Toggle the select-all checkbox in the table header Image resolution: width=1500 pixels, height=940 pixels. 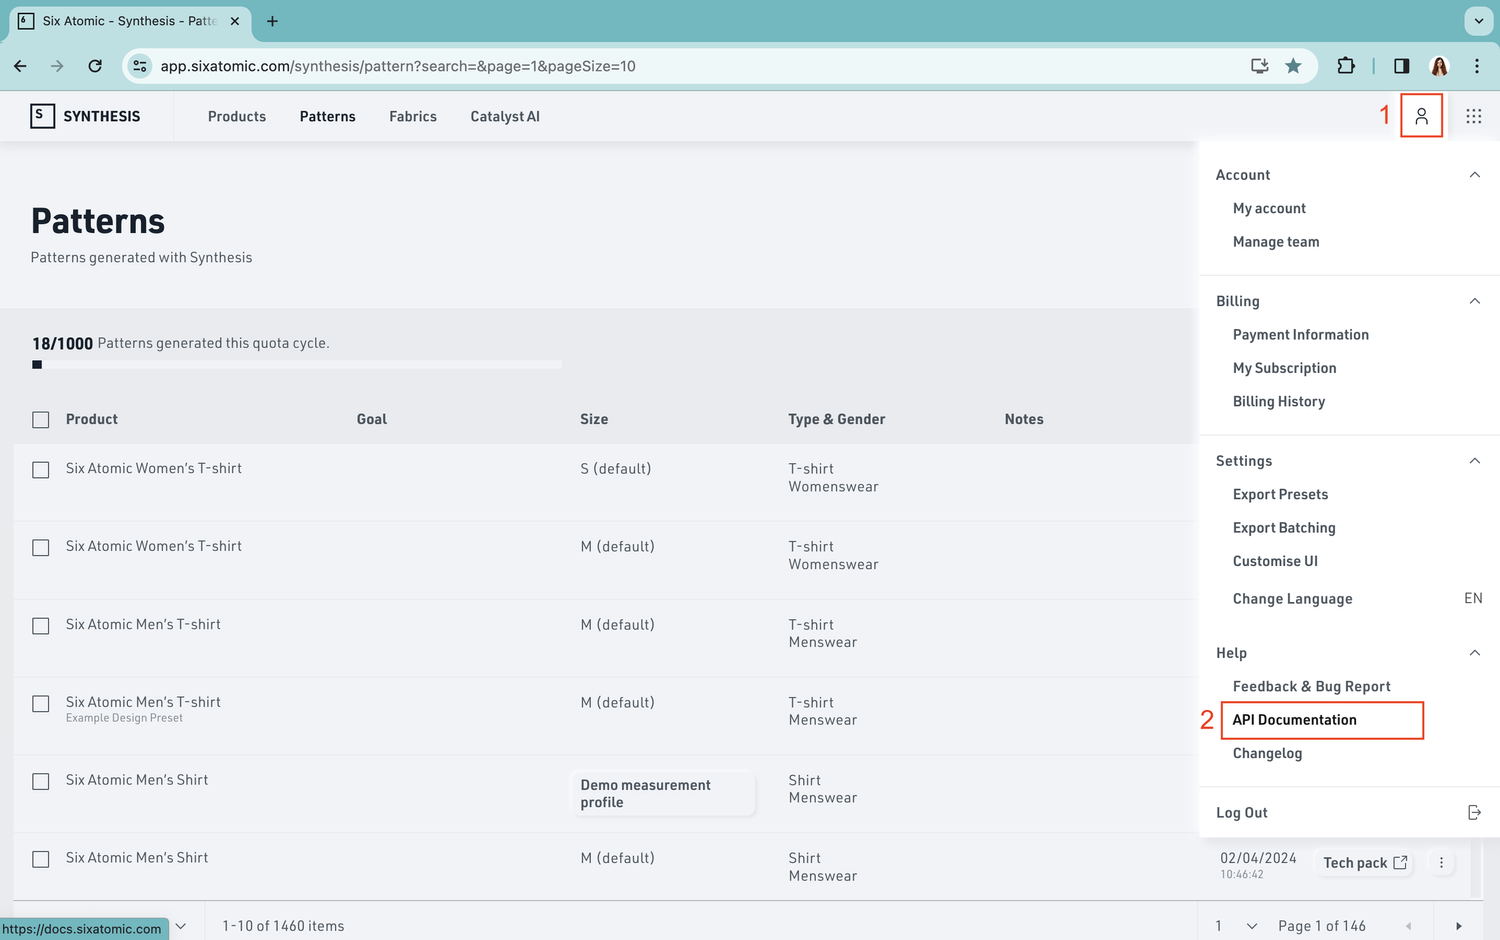pos(40,420)
